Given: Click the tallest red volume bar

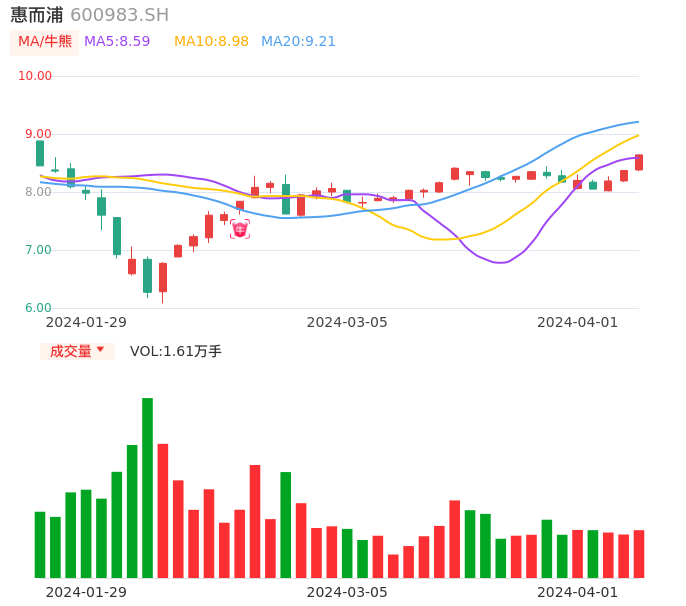Looking at the screenshot, I should (163, 510).
